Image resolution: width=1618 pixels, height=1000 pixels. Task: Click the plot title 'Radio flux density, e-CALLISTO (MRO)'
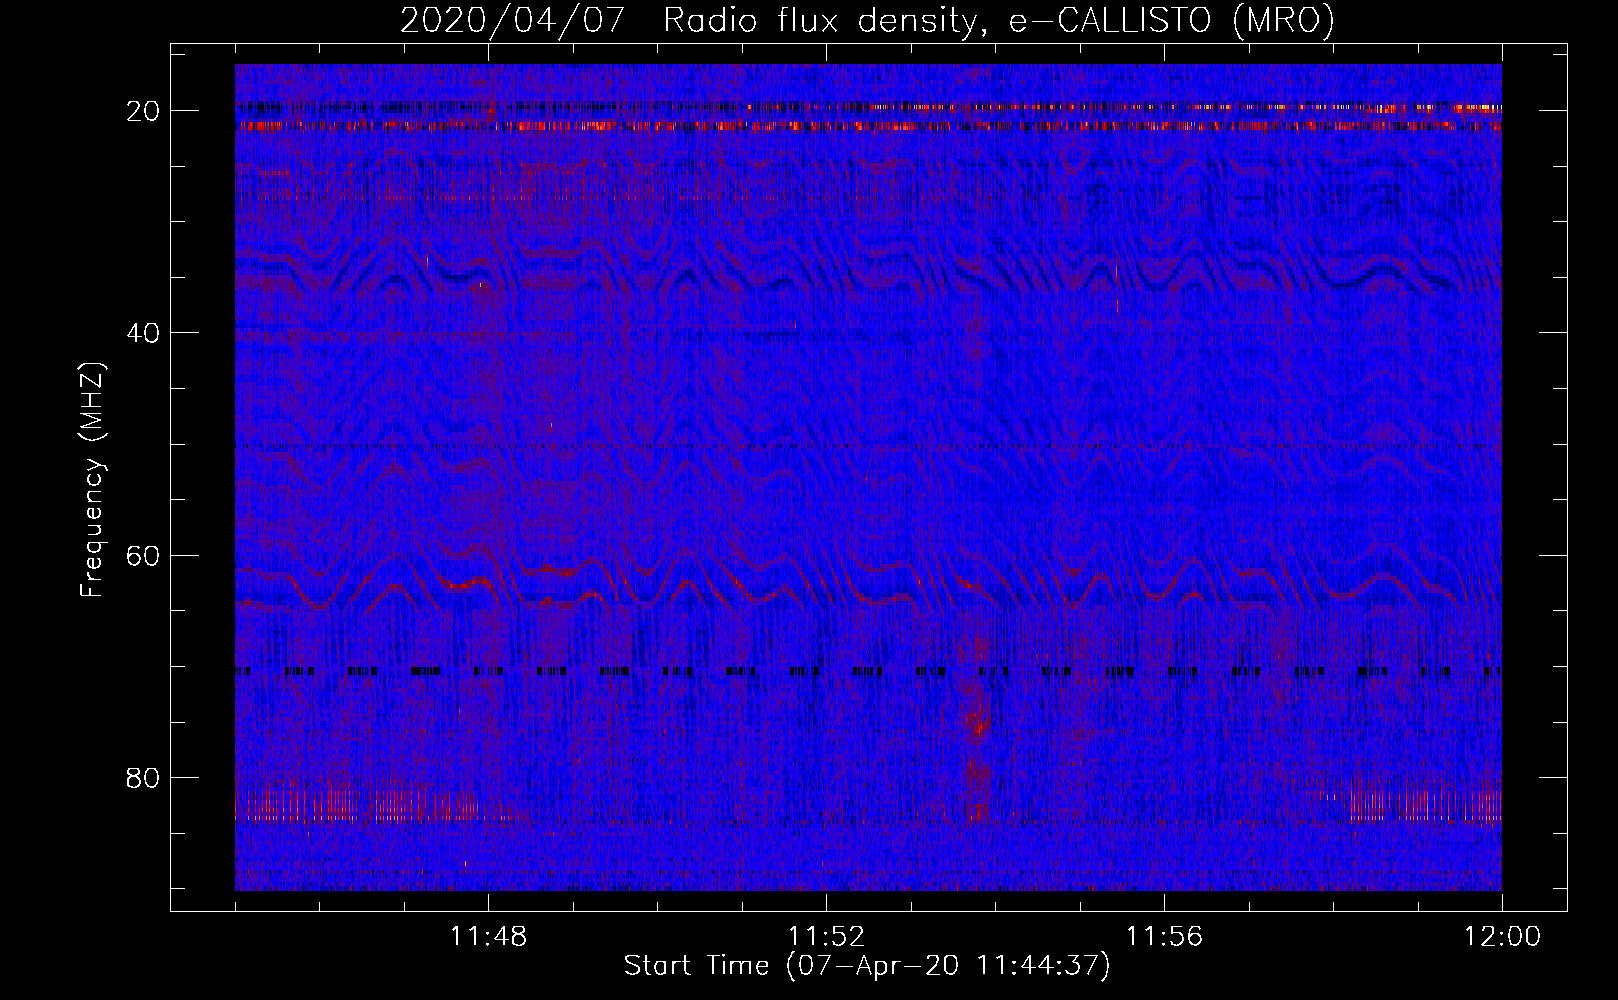[x=999, y=20]
